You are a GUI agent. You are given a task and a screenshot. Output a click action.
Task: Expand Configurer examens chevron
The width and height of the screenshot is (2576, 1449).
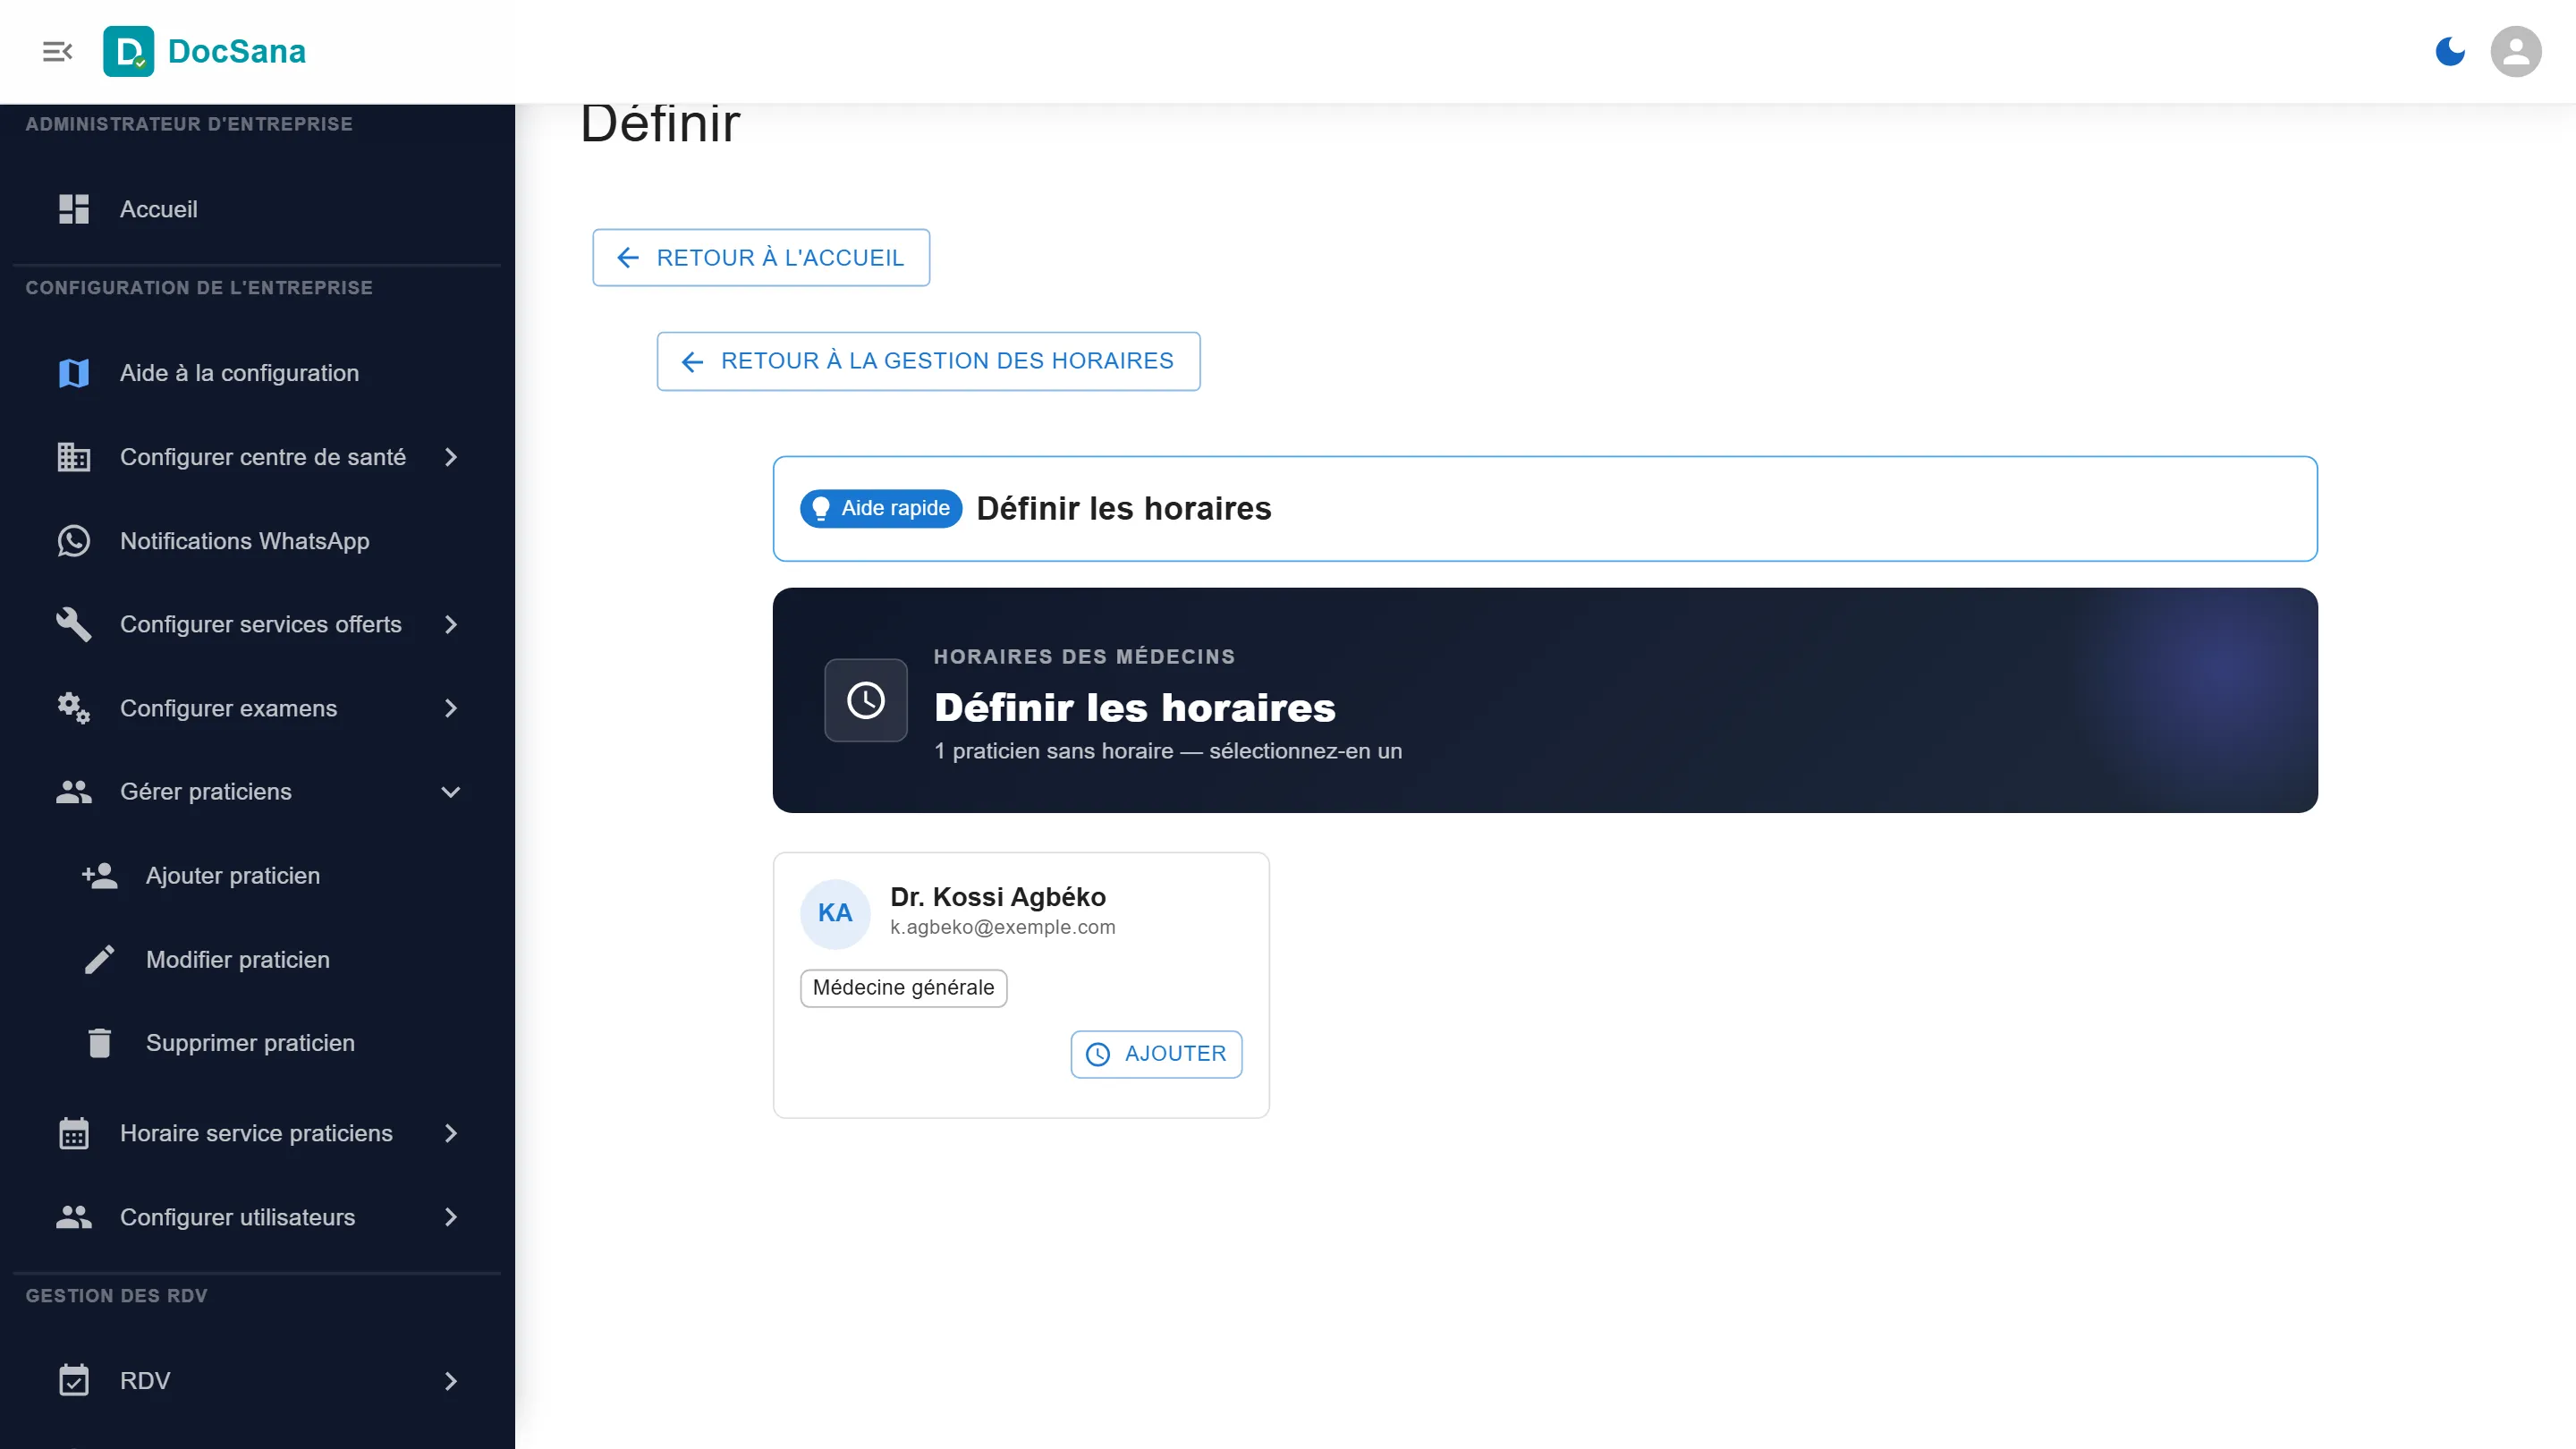[451, 708]
